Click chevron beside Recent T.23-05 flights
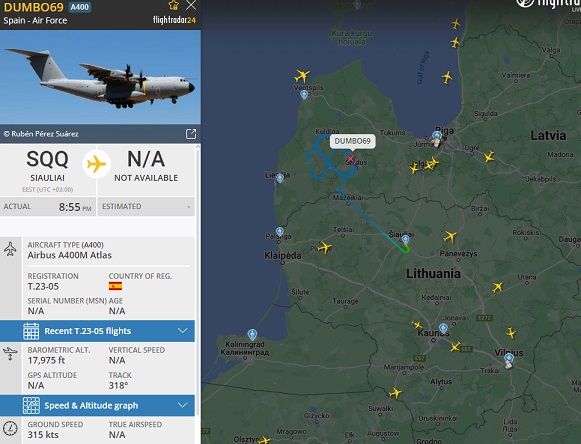581x444 pixels. 183,331
